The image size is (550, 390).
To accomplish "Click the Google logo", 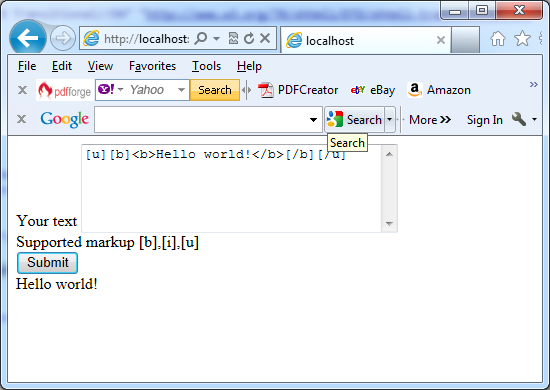I will [65, 119].
